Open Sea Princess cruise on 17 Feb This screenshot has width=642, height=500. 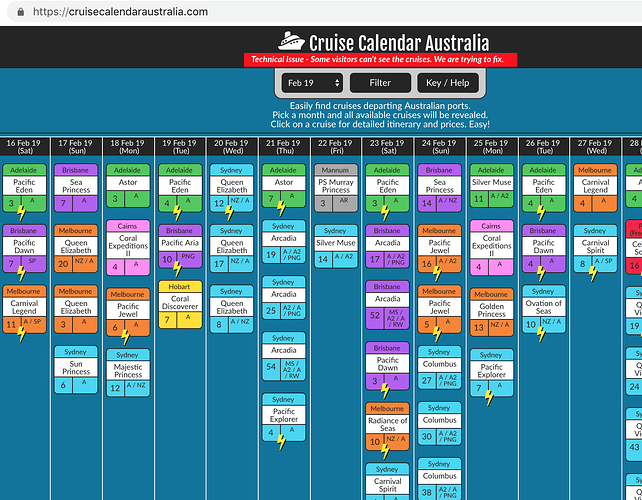76,188
